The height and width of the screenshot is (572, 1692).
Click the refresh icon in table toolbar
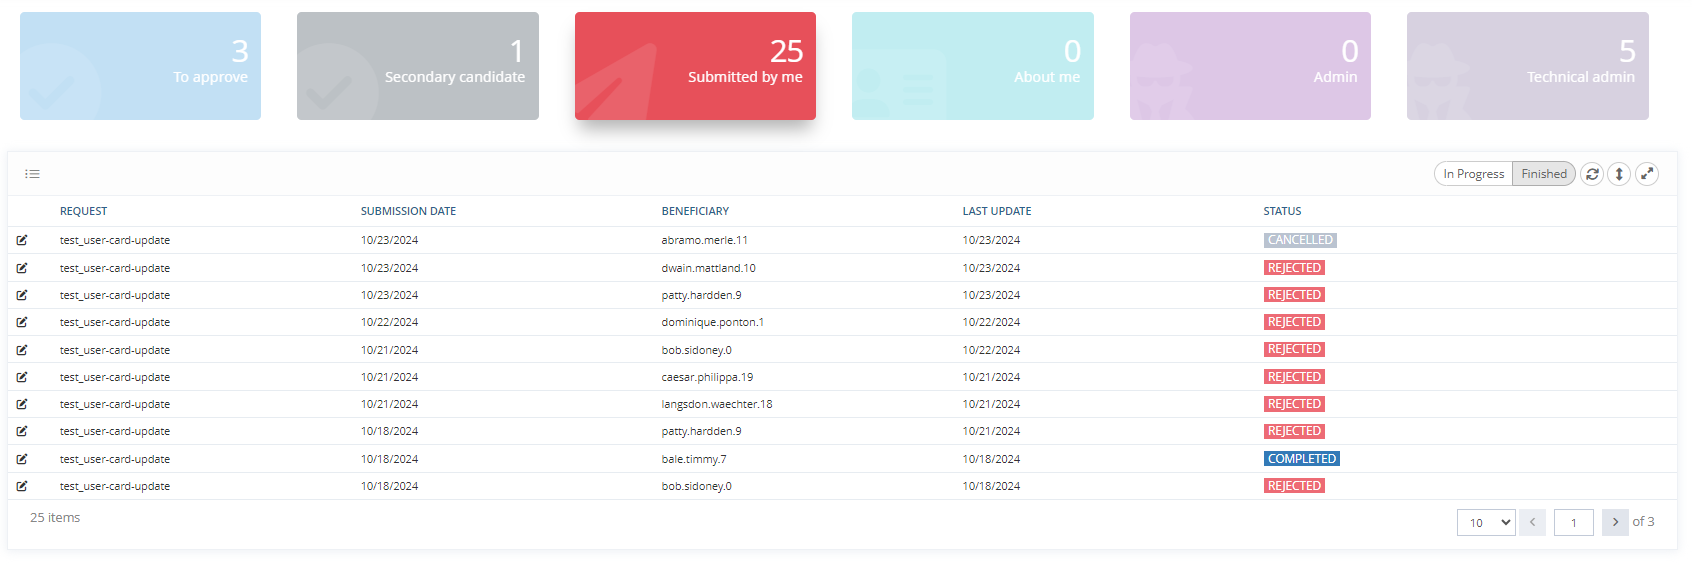[x=1592, y=174]
